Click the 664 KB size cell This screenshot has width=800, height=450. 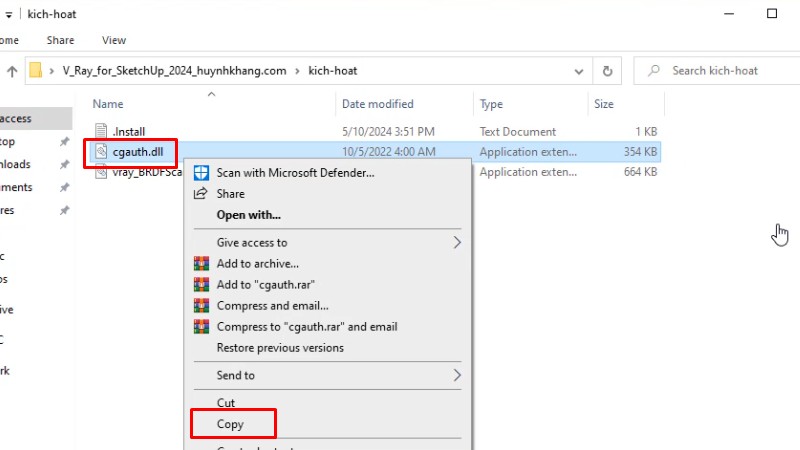[x=640, y=172]
